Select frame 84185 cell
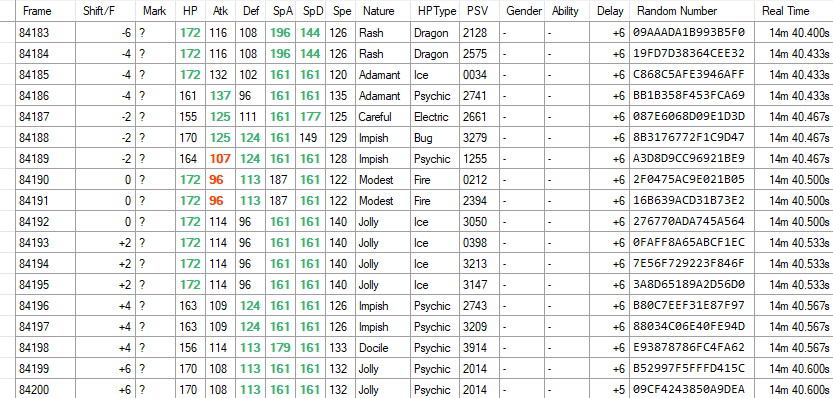This screenshot has height=398, width=833. pos(45,75)
